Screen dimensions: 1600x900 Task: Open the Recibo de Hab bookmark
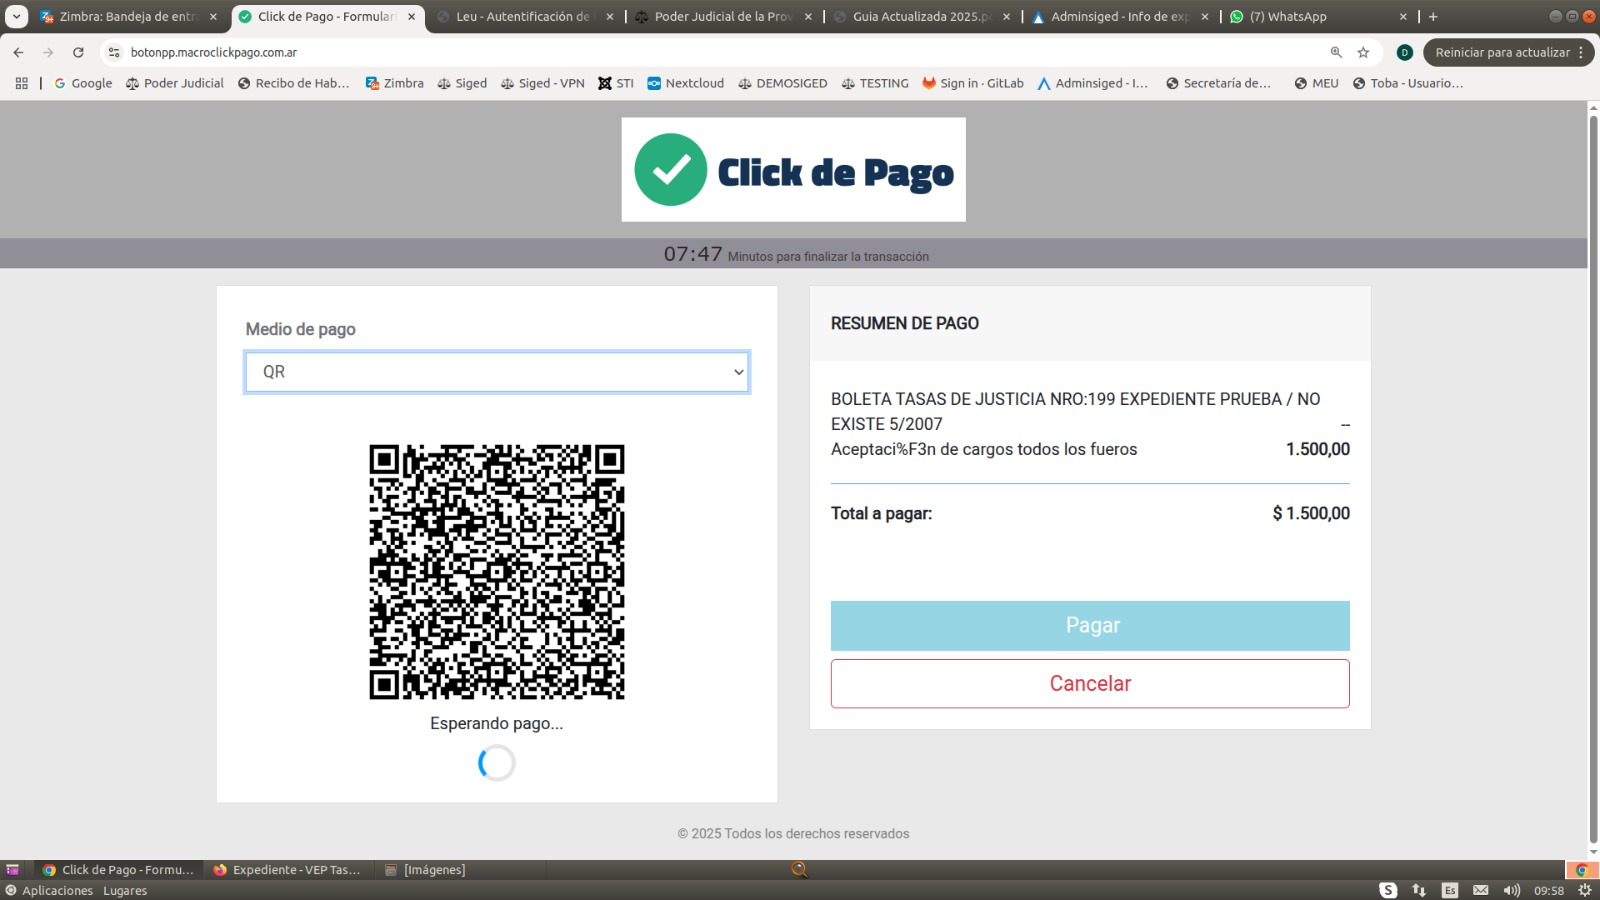point(294,83)
